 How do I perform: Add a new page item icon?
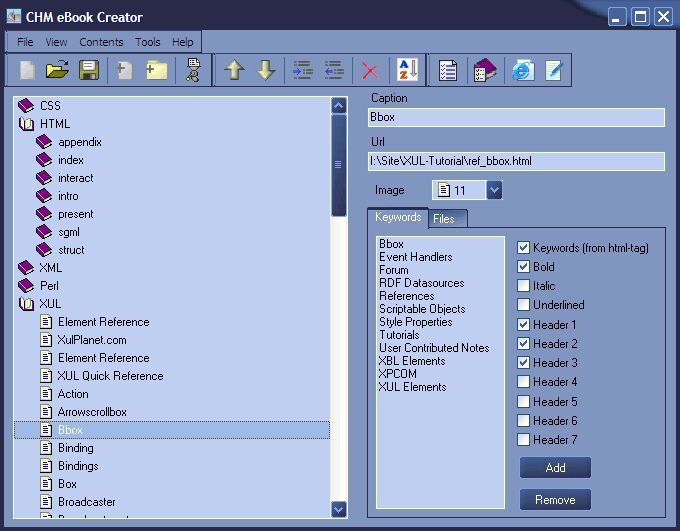pos(125,70)
